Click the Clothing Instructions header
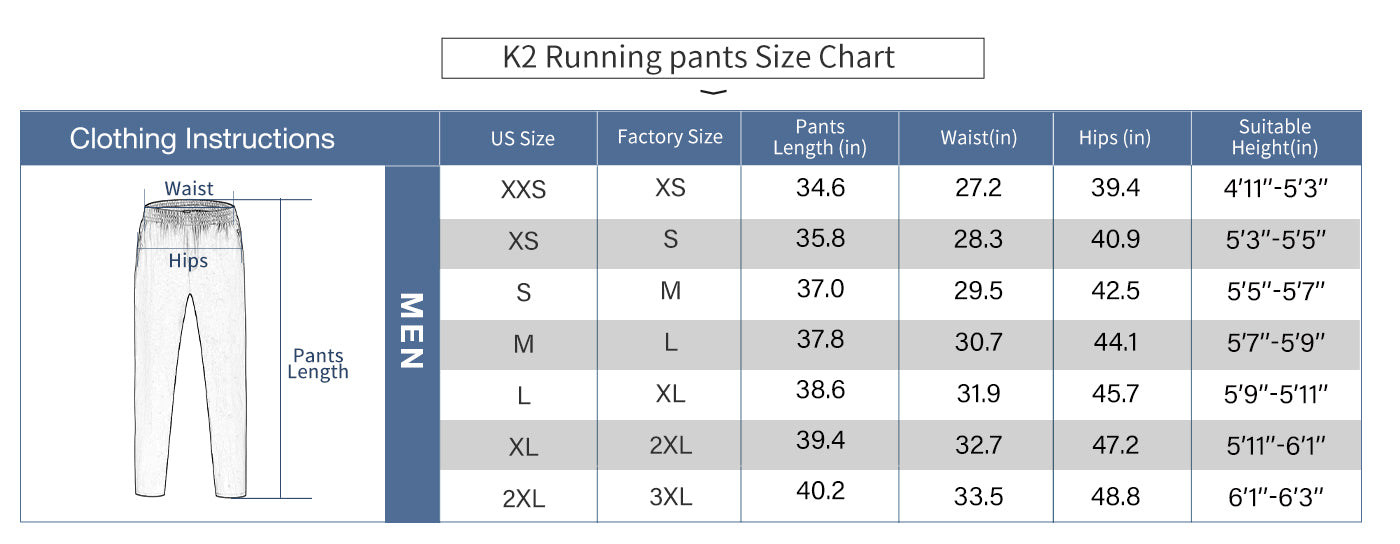Screen dimensions: 1400x544 coord(202,138)
